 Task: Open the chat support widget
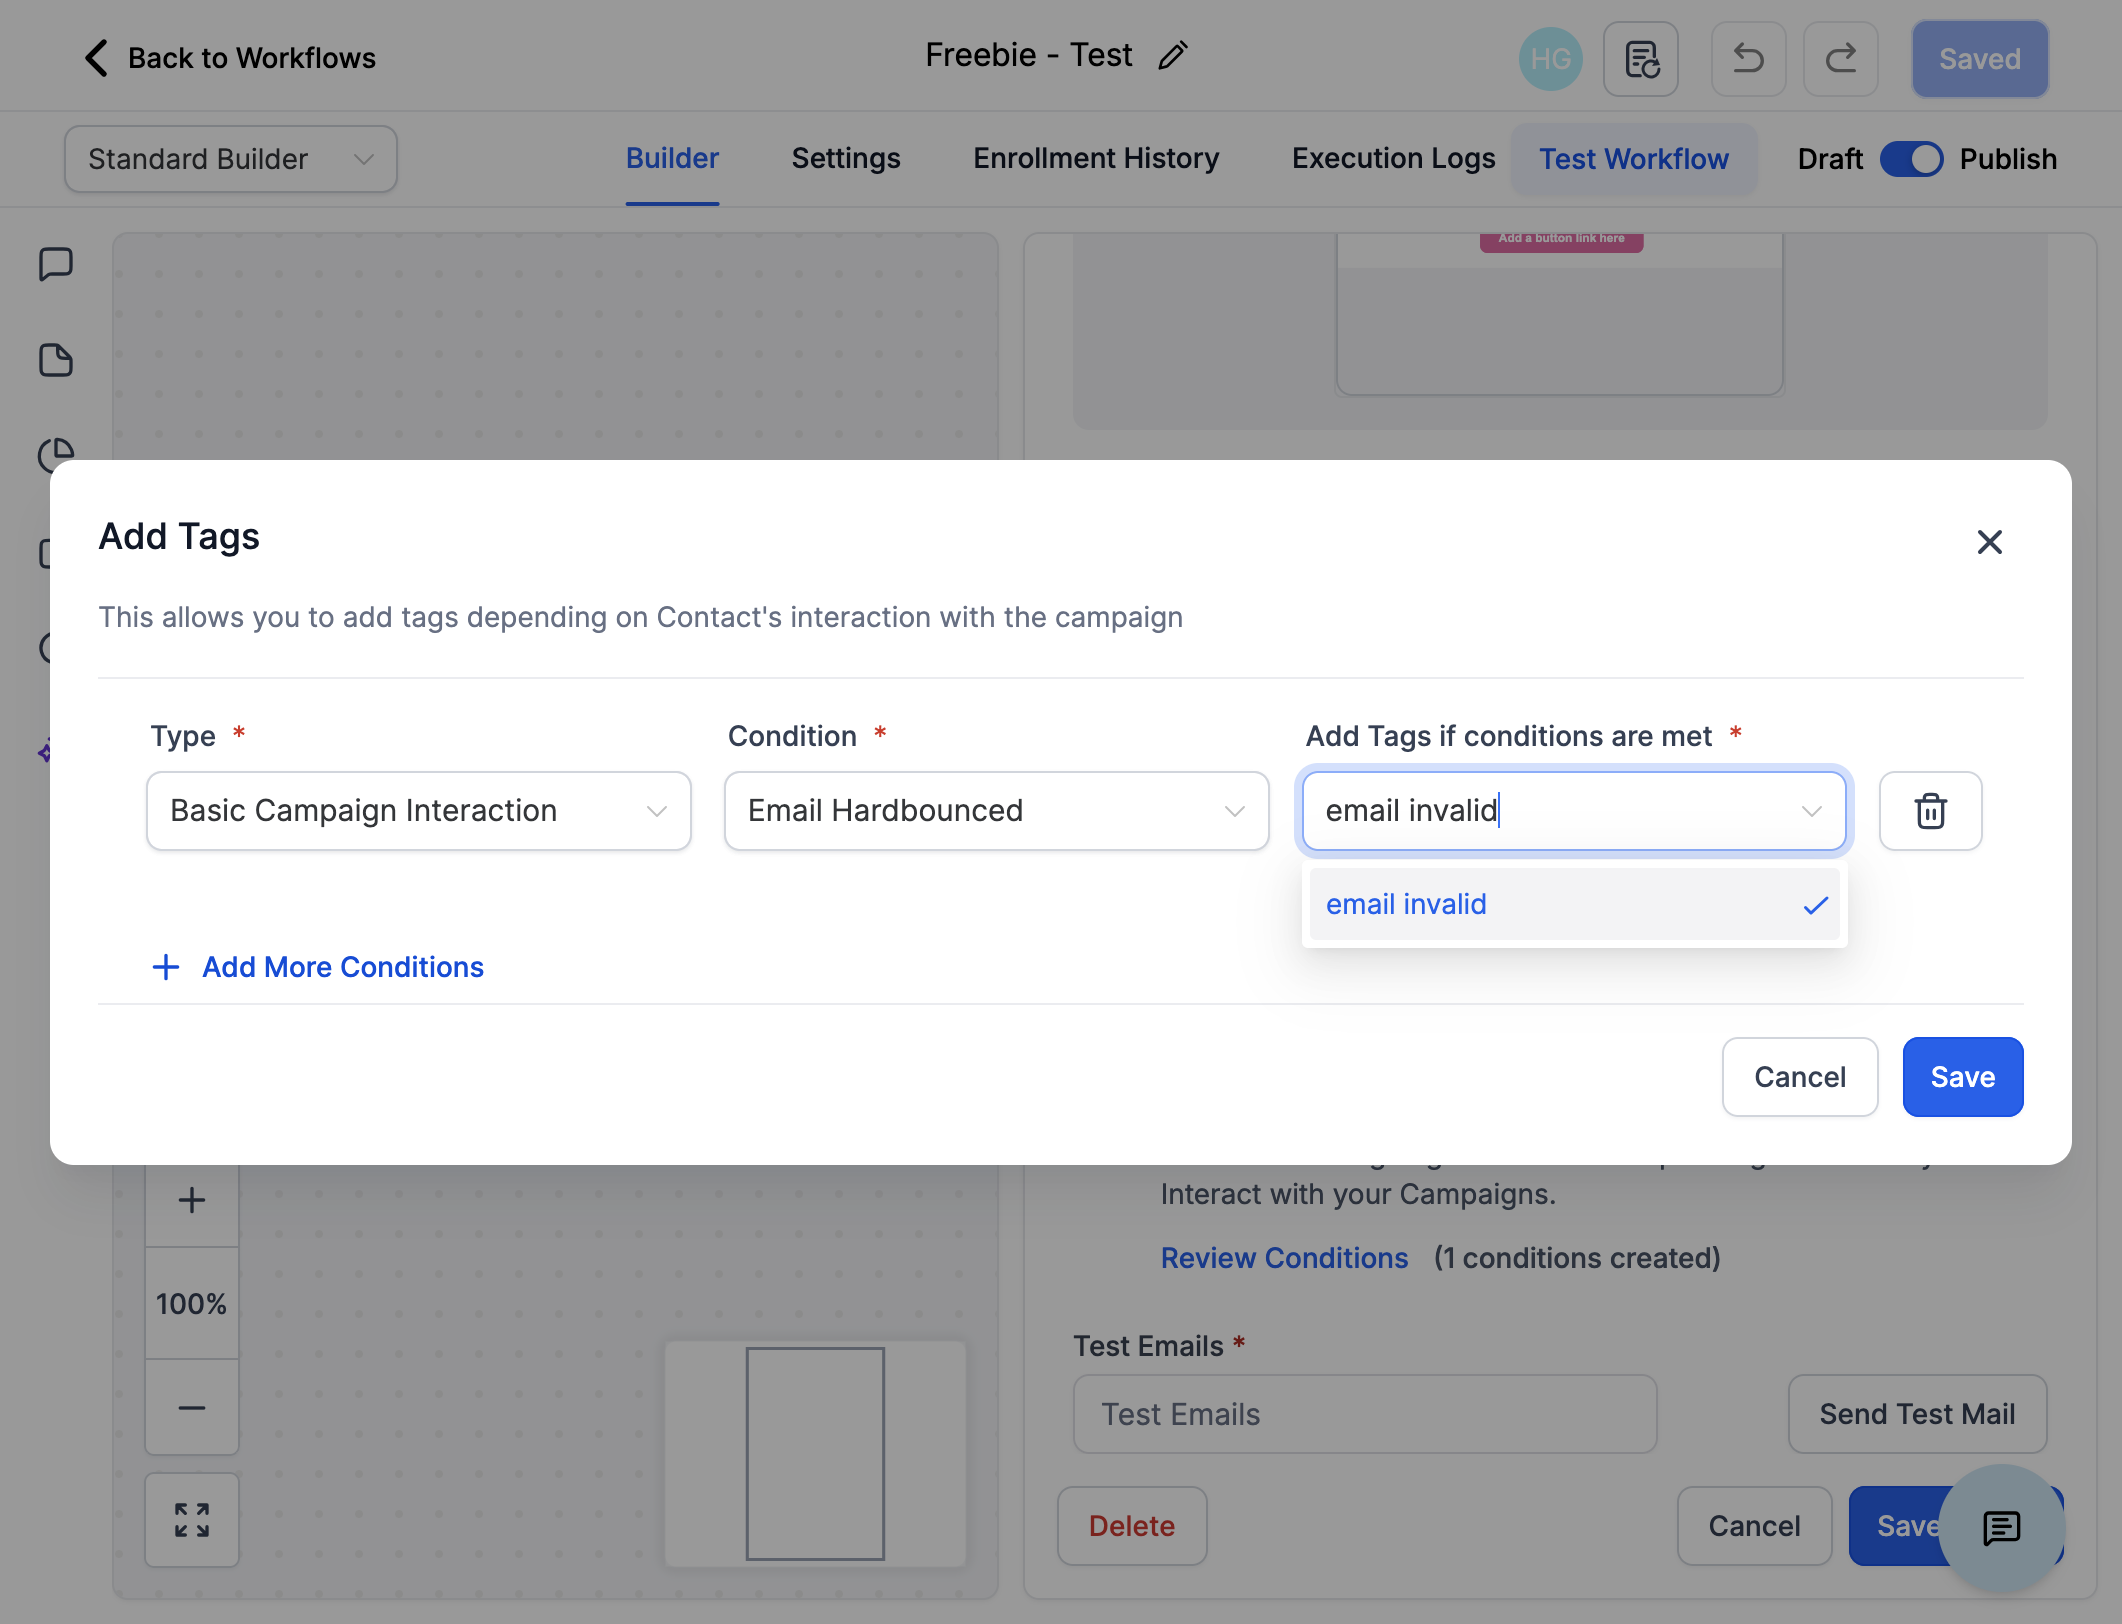pos(2002,1527)
